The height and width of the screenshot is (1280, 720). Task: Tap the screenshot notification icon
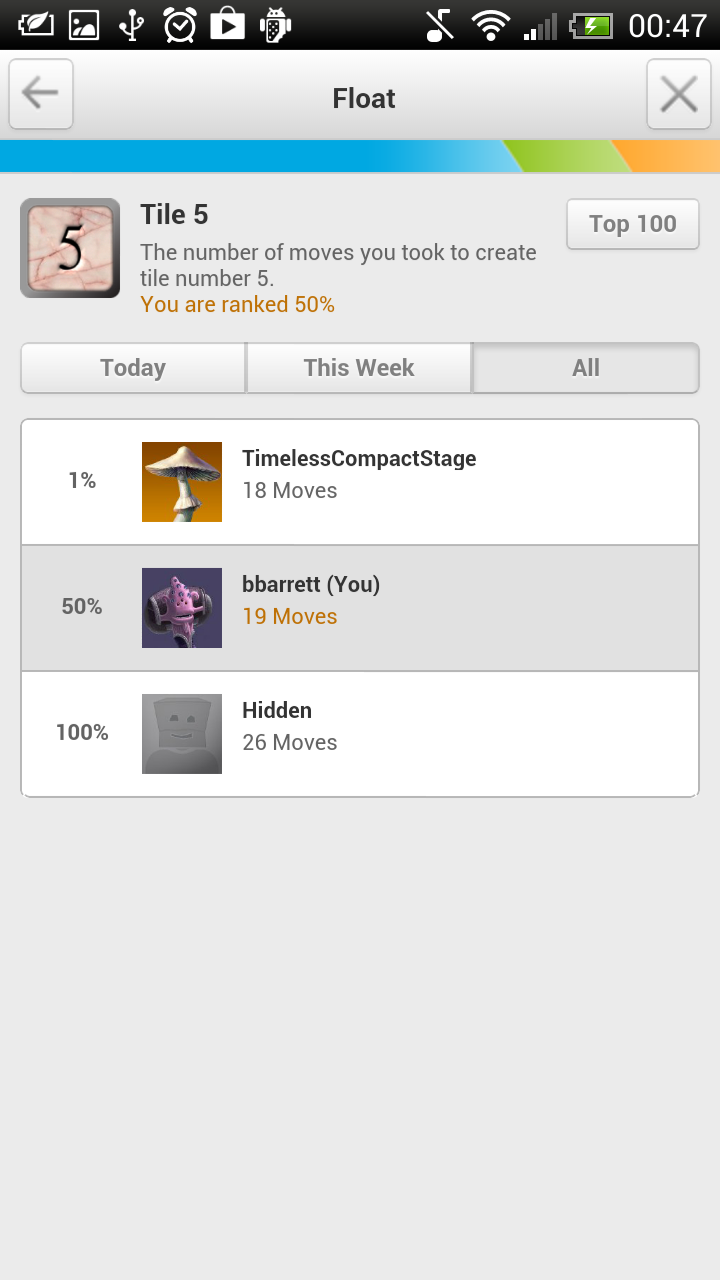click(84, 25)
